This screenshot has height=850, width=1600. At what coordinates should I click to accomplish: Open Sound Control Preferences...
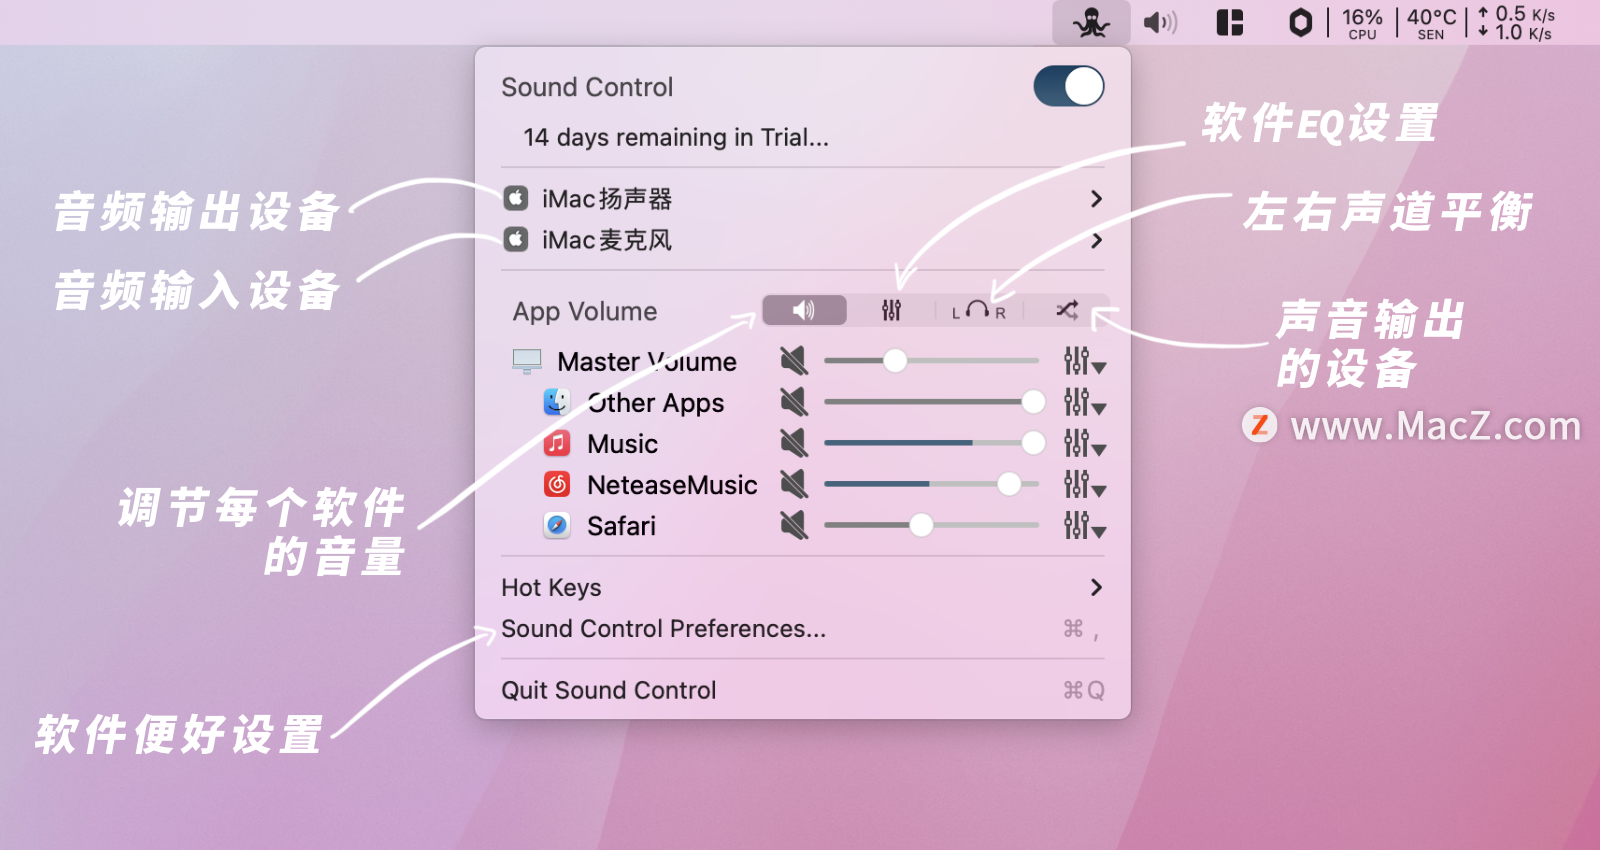802,629
